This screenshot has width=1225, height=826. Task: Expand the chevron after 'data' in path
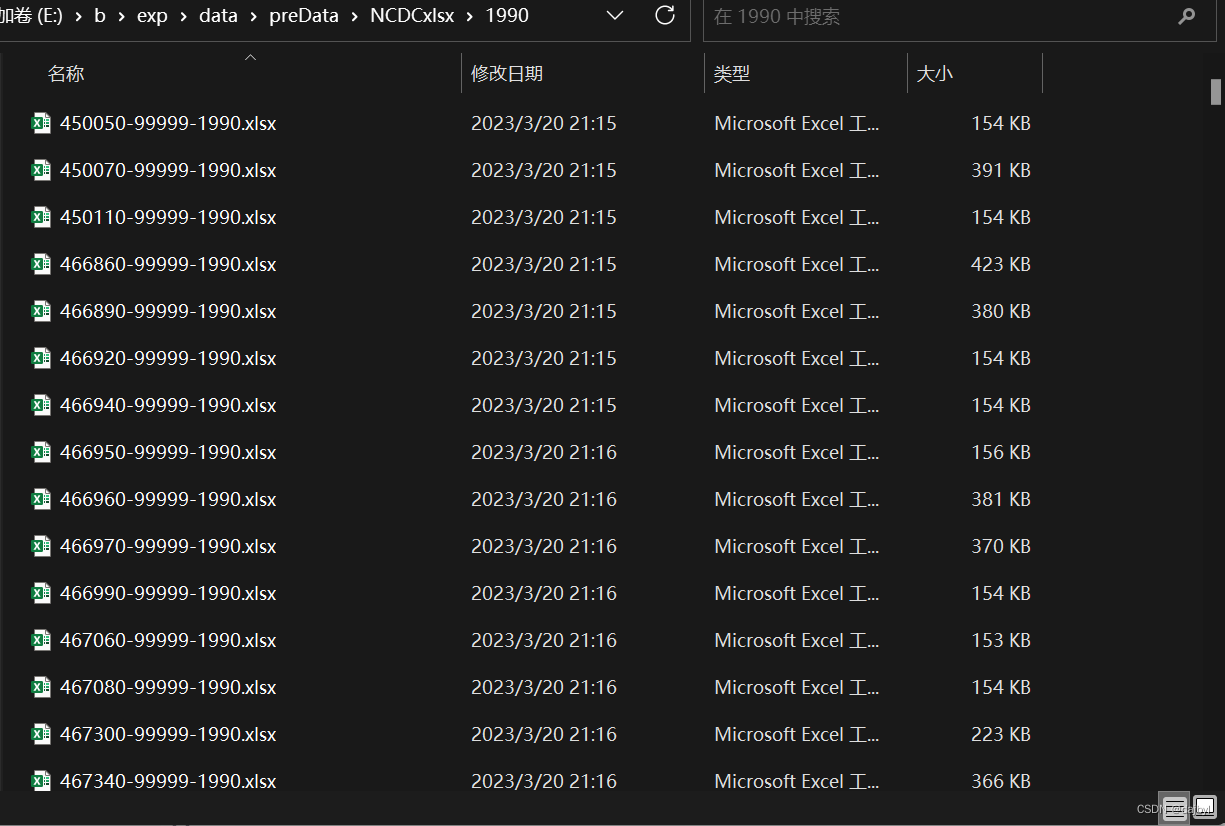254,16
